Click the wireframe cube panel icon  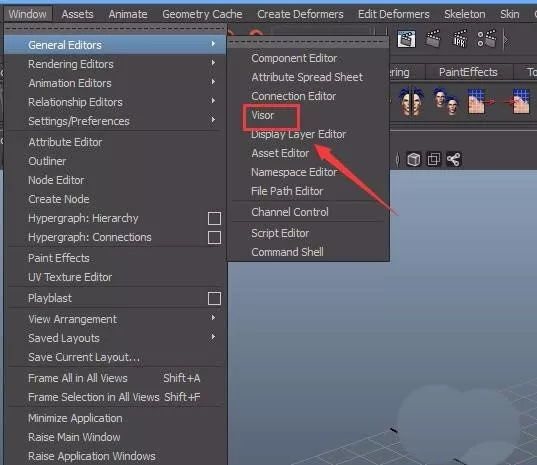pyautogui.click(x=414, y=159)
